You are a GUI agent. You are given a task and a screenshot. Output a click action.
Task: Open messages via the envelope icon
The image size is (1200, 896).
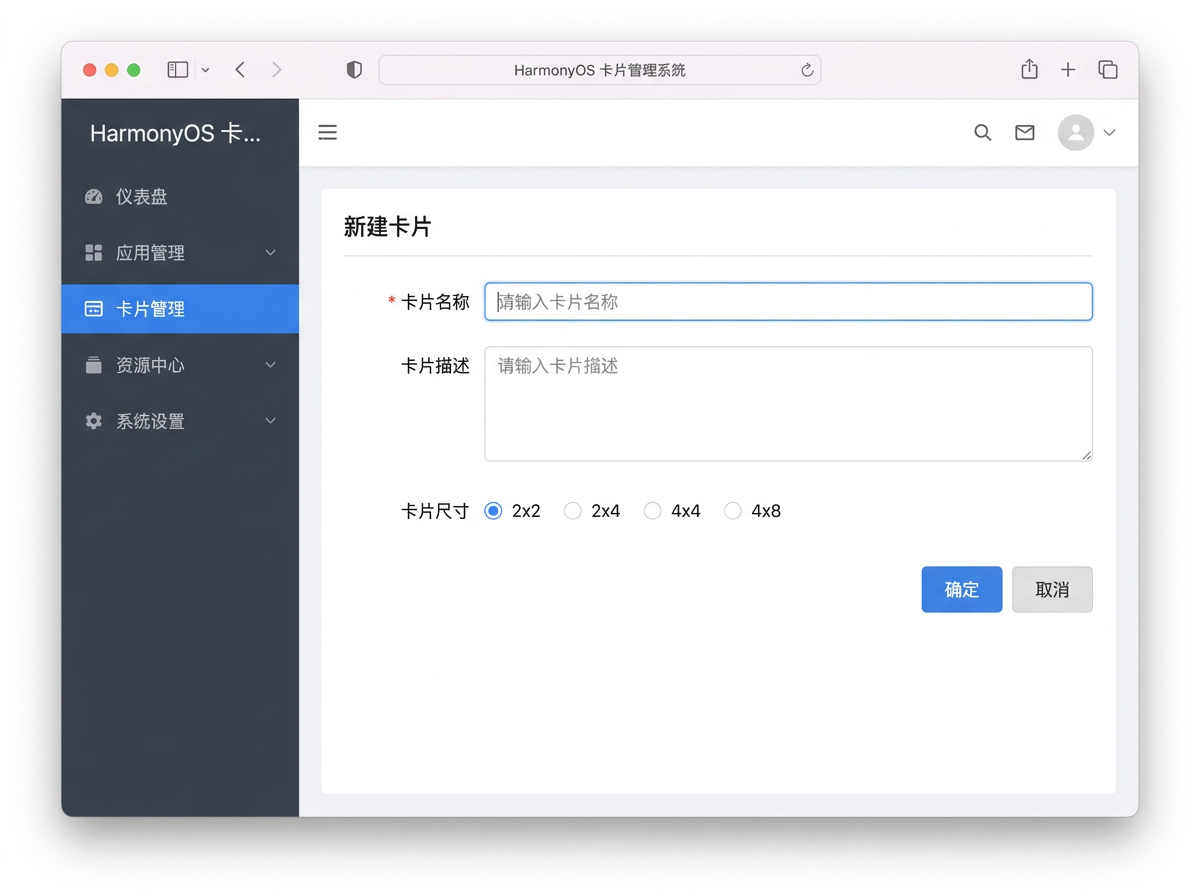coord(1025,132)
